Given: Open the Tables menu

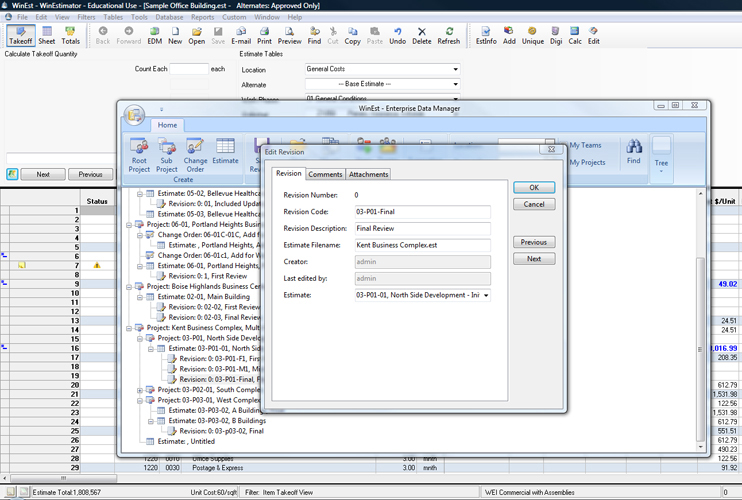Looking at the screenshot, I should 113,17.
